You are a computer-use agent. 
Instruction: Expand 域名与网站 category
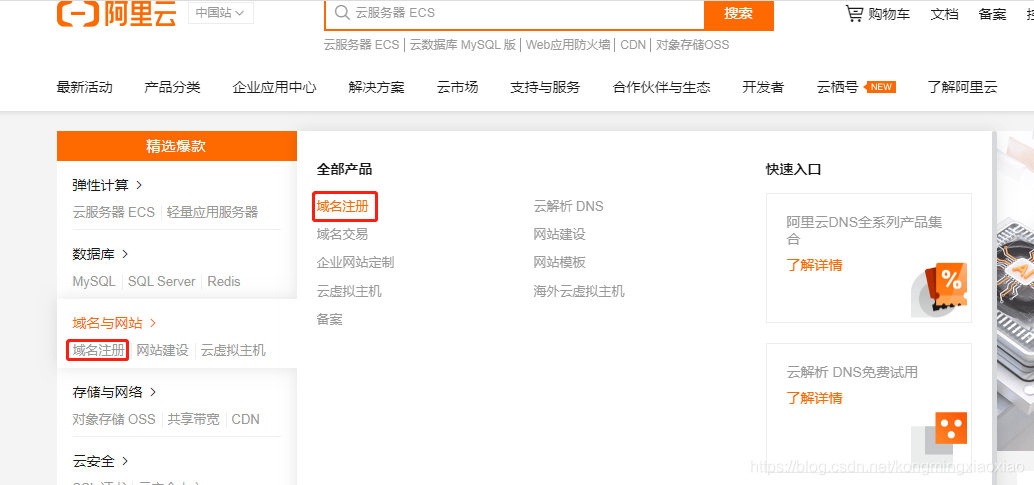pyautogui.click(x=114, y=323)
